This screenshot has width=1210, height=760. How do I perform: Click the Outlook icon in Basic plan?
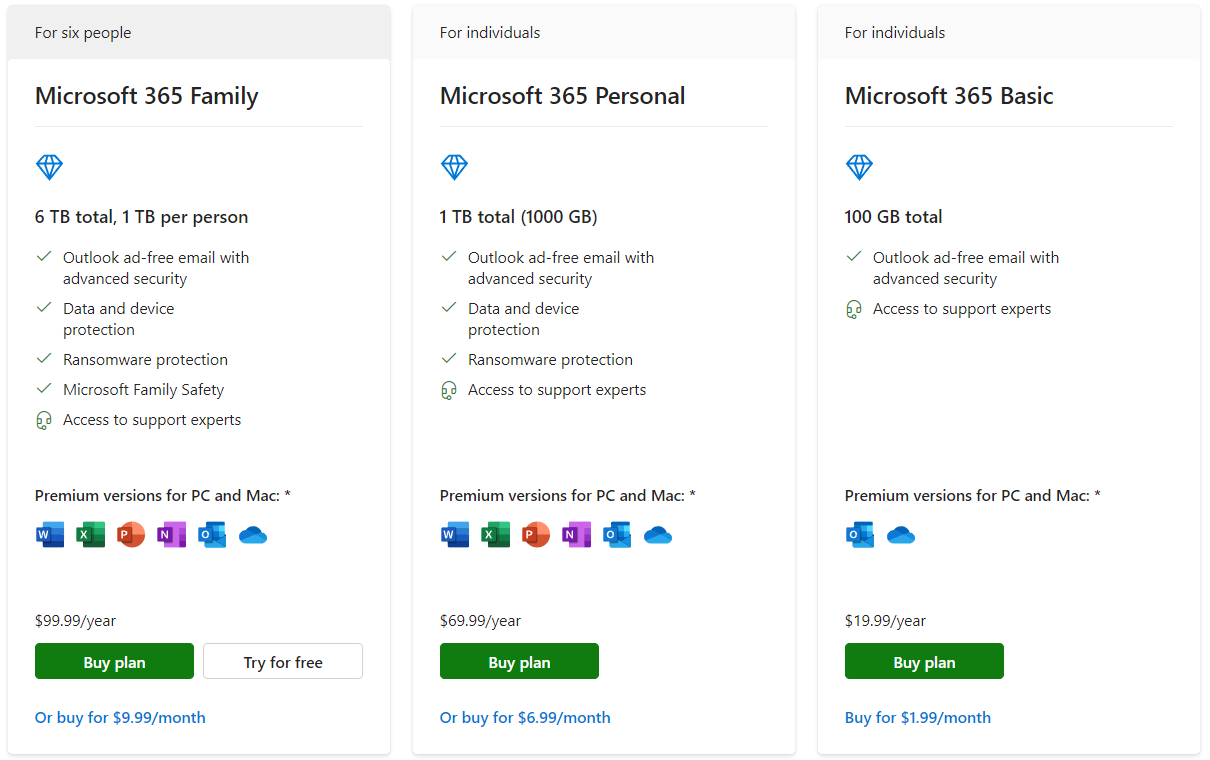pyautogui.click(x=860, y=535)
